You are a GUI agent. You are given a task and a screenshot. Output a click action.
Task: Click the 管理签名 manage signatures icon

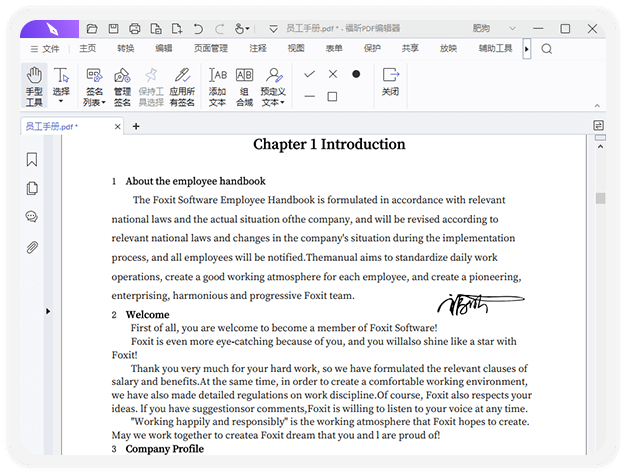click(122, 87)
